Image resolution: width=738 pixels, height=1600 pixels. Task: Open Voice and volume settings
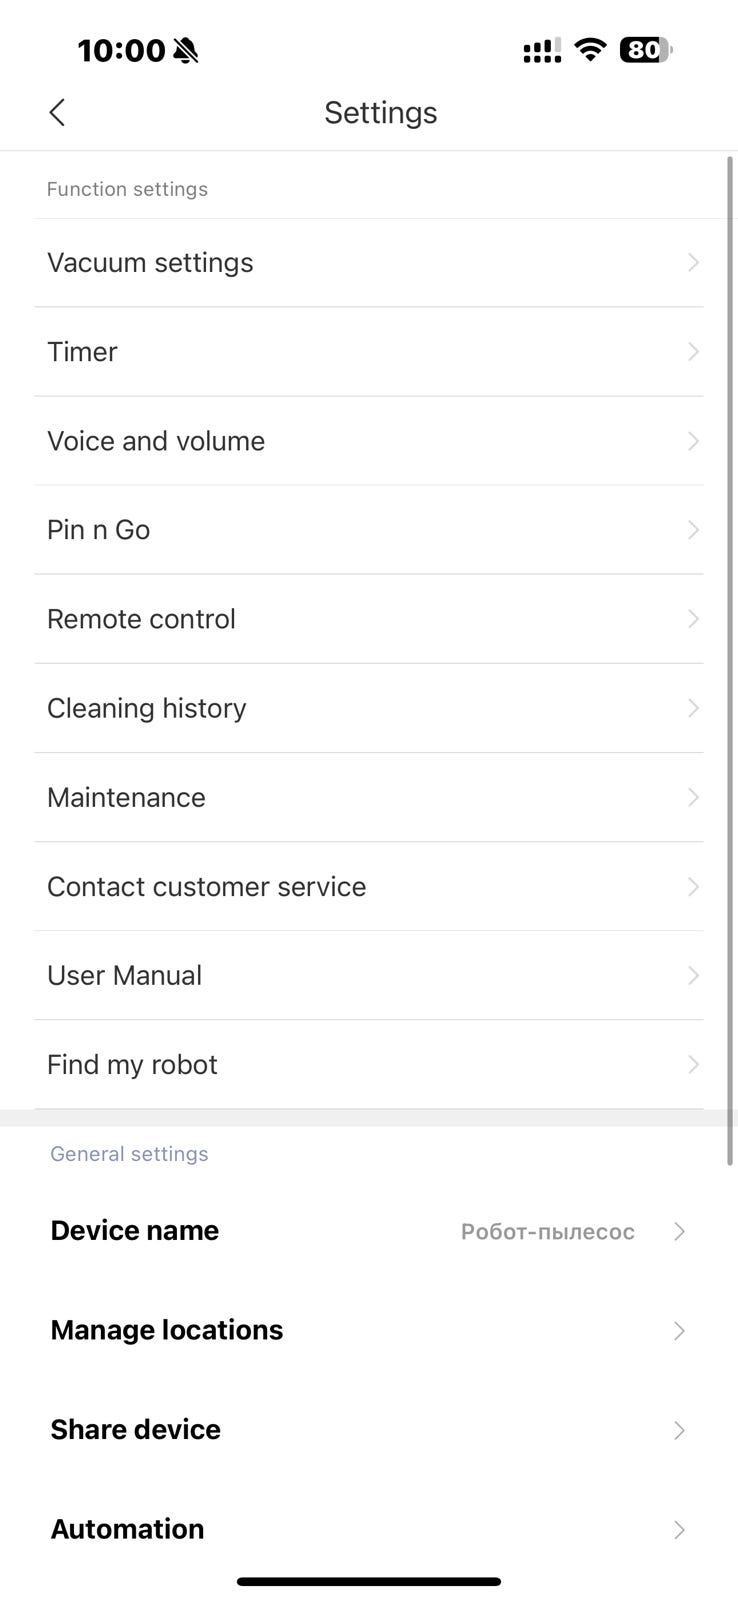(x=369, y=441)
